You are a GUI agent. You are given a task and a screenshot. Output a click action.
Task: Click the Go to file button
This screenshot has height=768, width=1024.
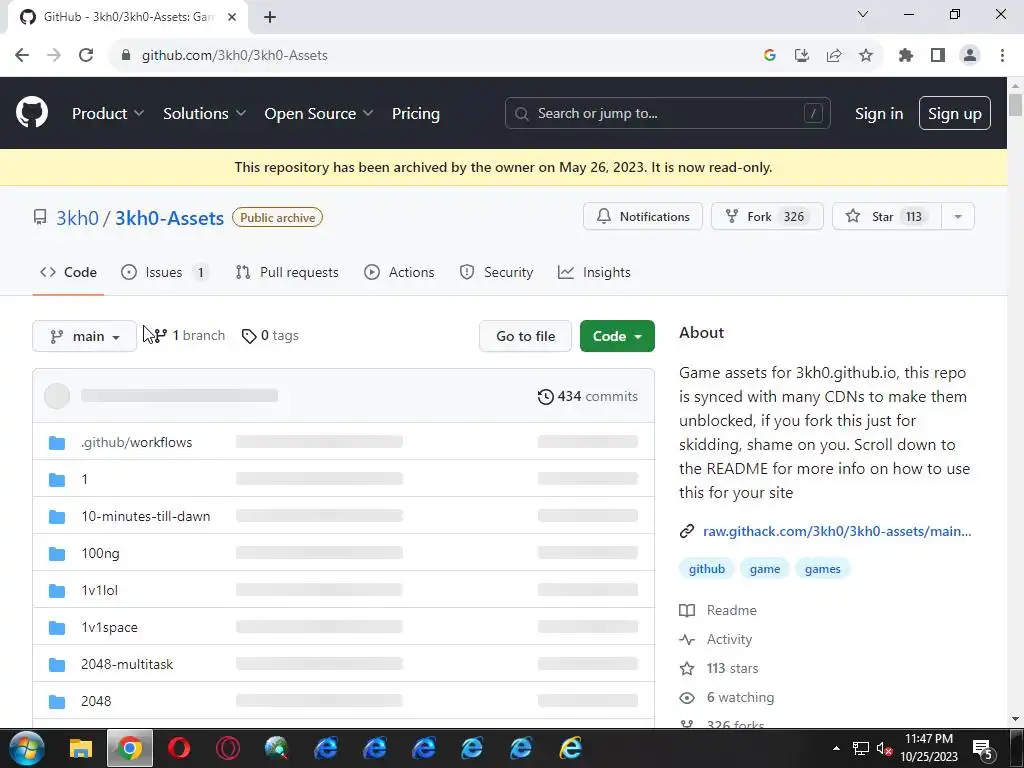(525, 336)
